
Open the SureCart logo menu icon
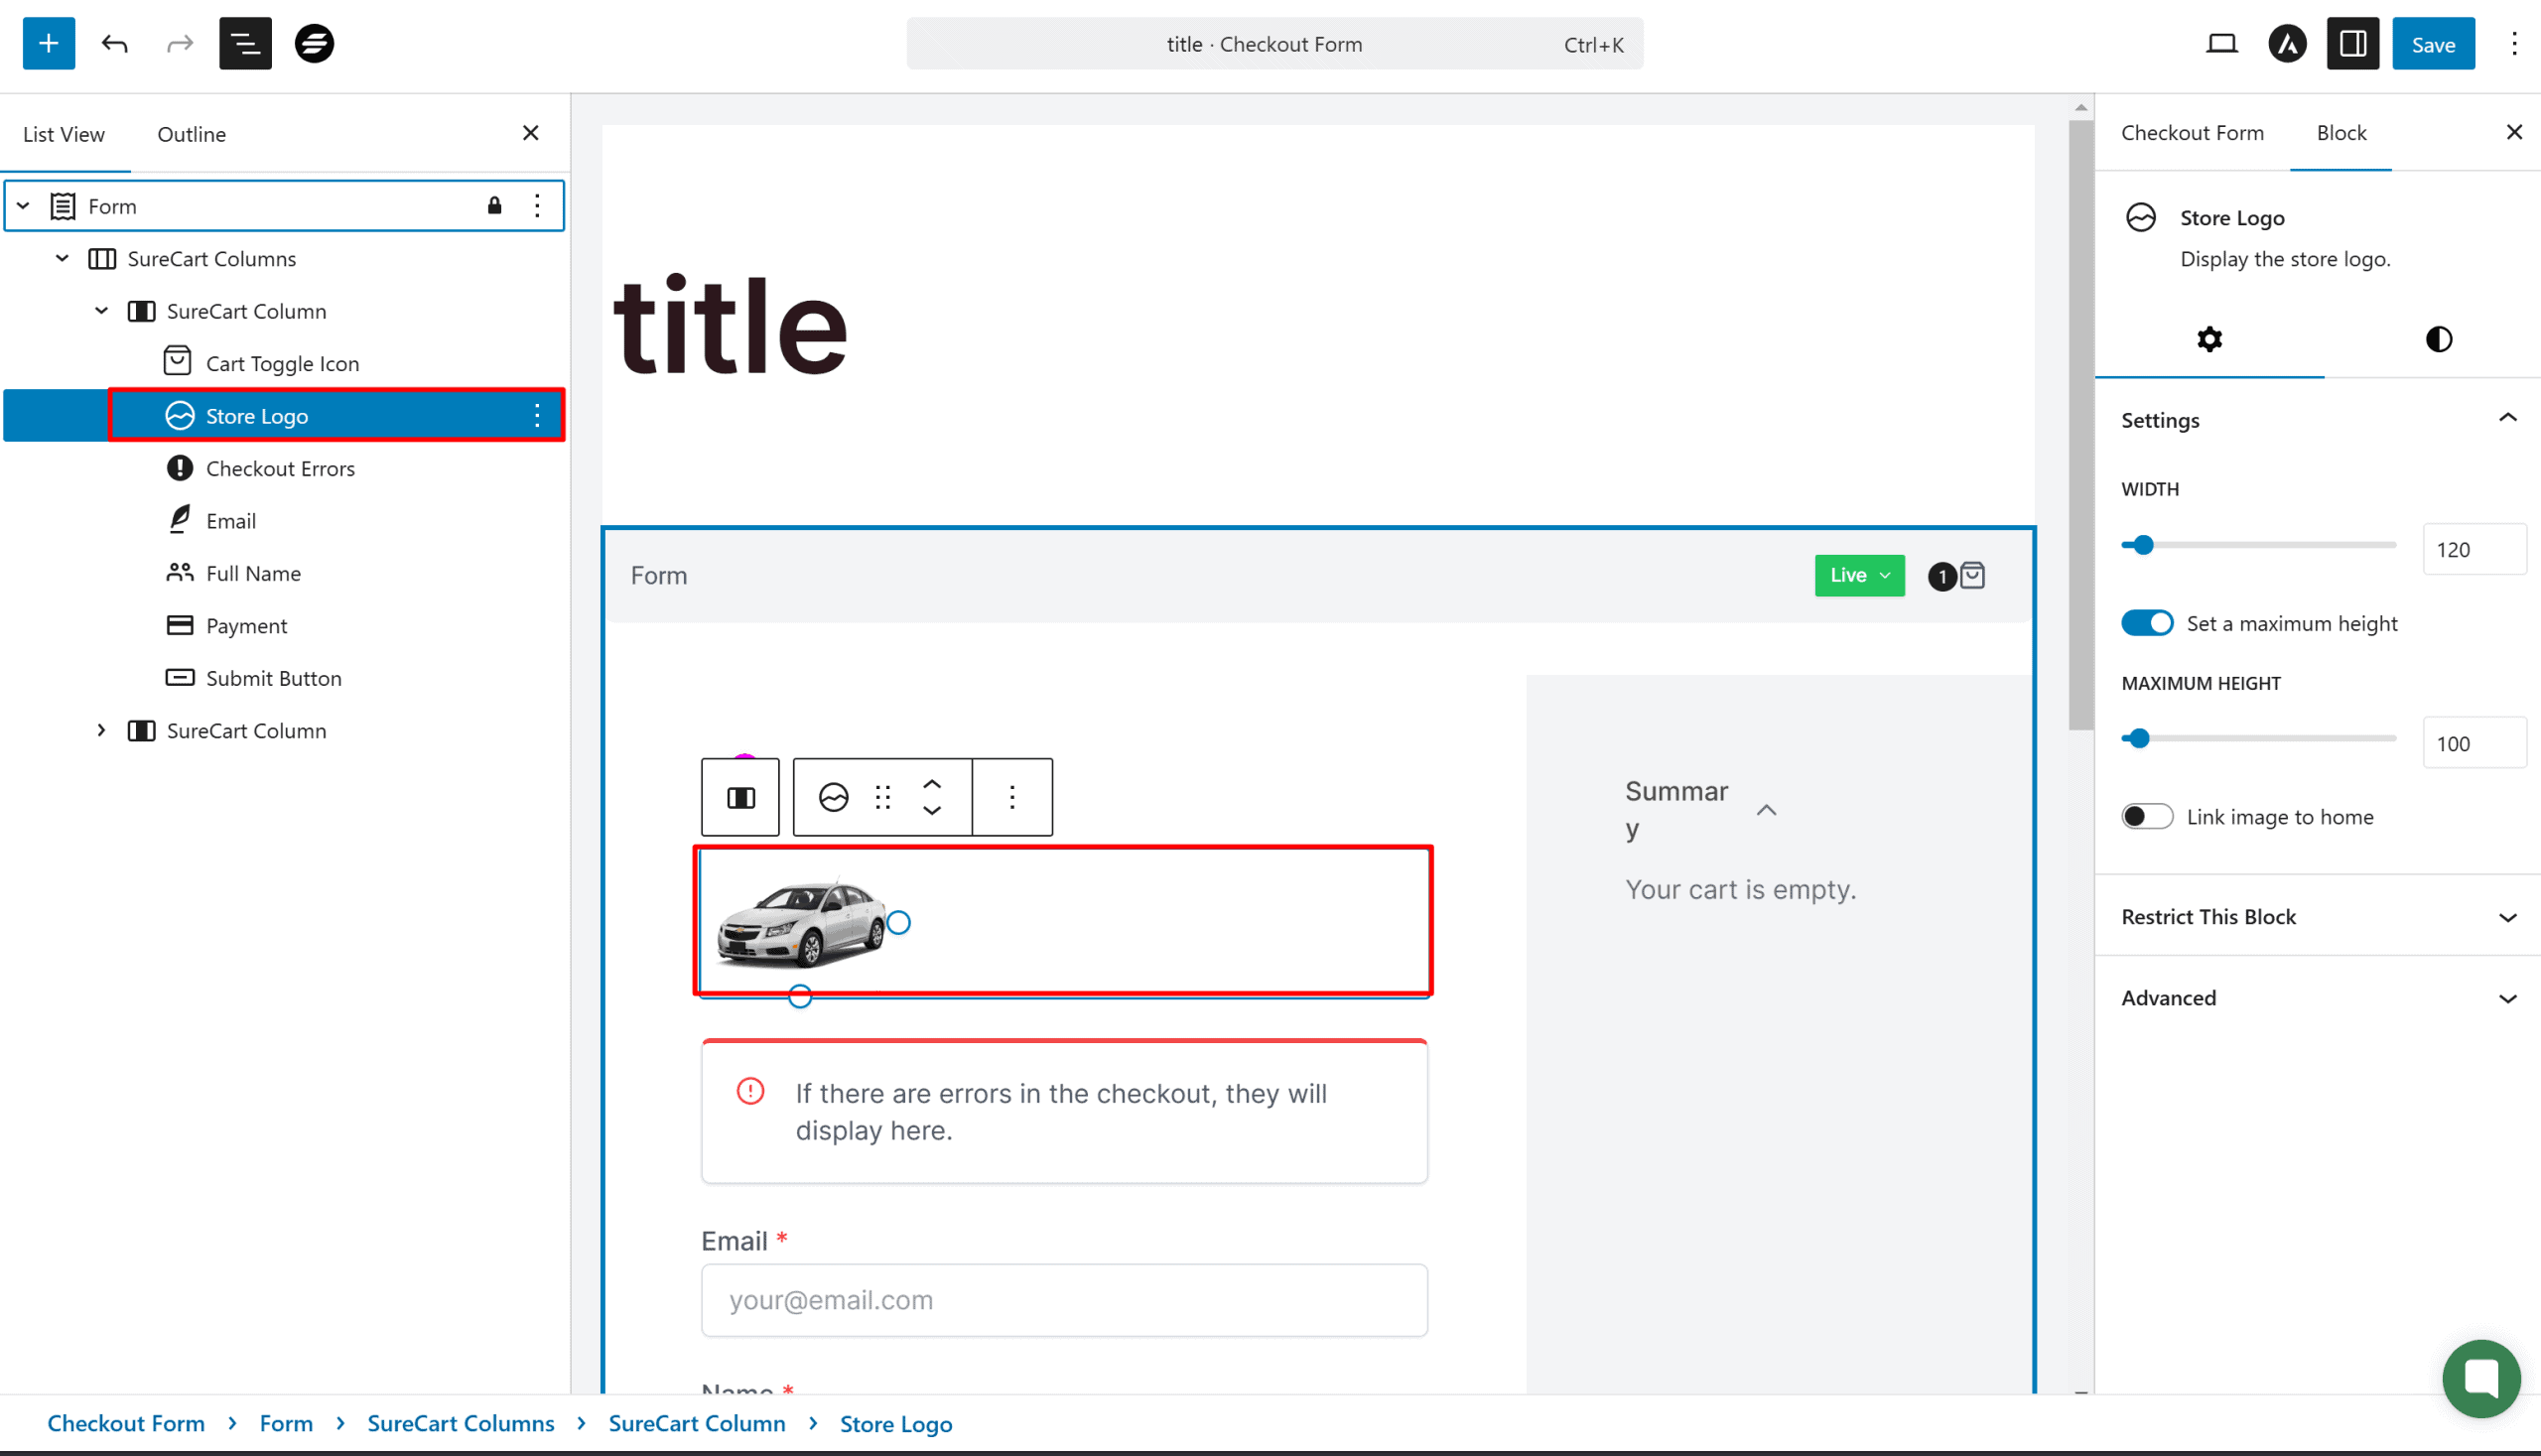tap(314, 43)
